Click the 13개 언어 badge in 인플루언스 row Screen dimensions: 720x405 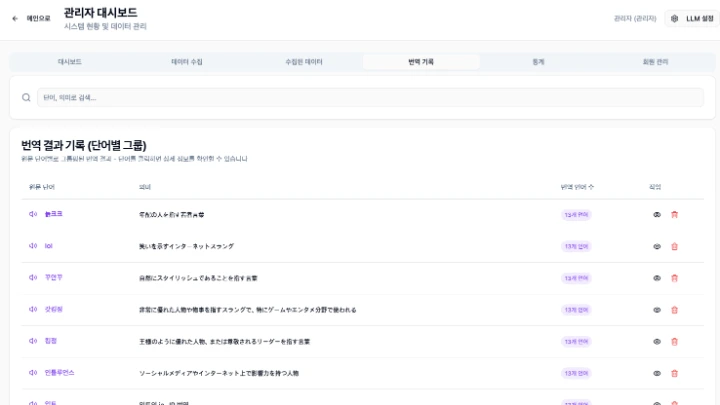pyautogui.click(x=576, y=373)
